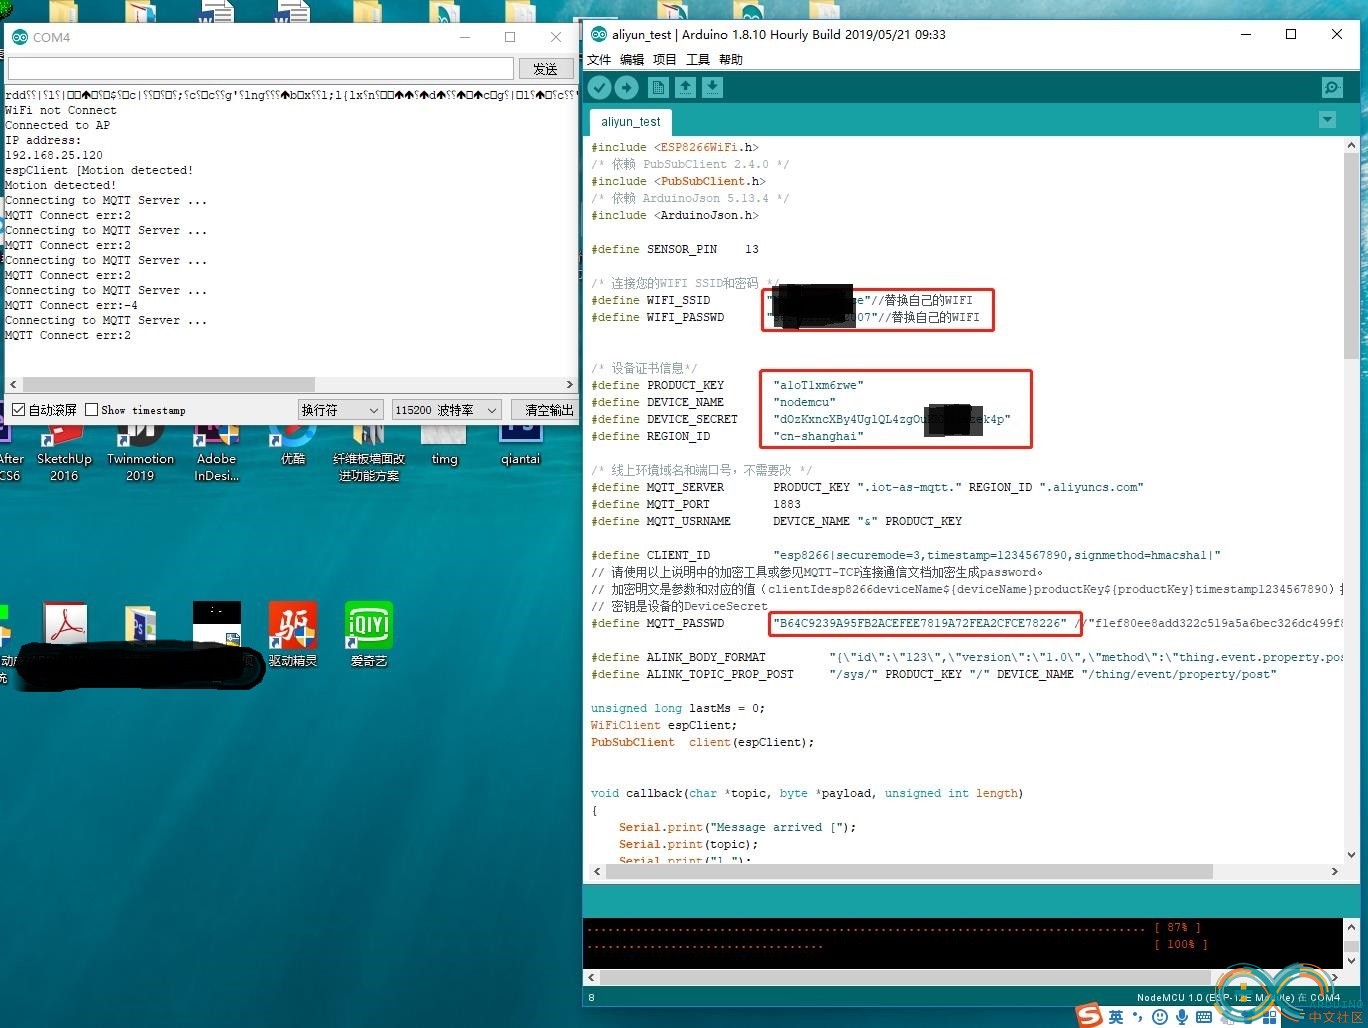Click the 'MQTT Connect err:-4' output line
The height and width of the screenshot is (1028, 1368).
pos(72,305)
